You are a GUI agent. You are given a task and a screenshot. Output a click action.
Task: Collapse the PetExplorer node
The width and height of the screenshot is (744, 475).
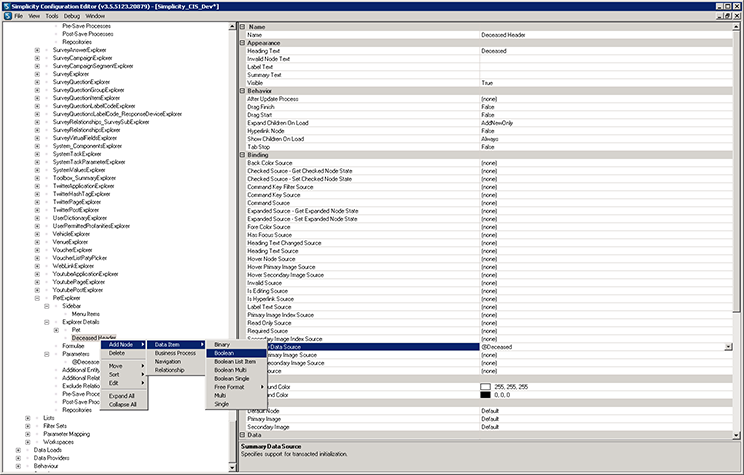pyautogui.click(x=37, y=298)
